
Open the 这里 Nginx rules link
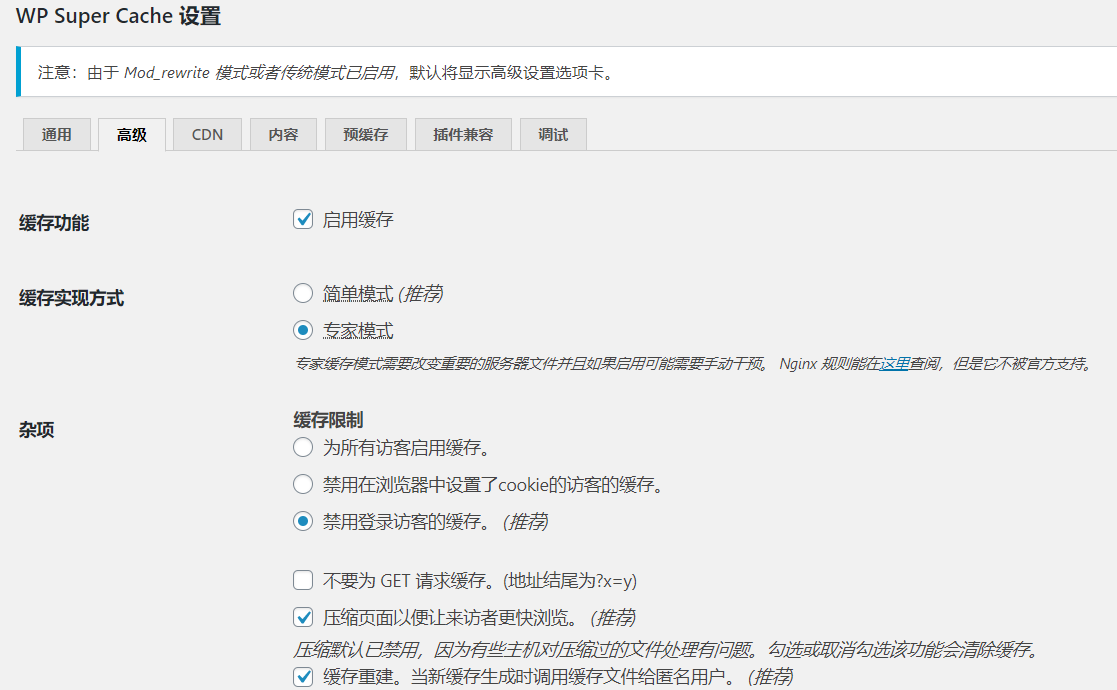(x=894, y=364)
